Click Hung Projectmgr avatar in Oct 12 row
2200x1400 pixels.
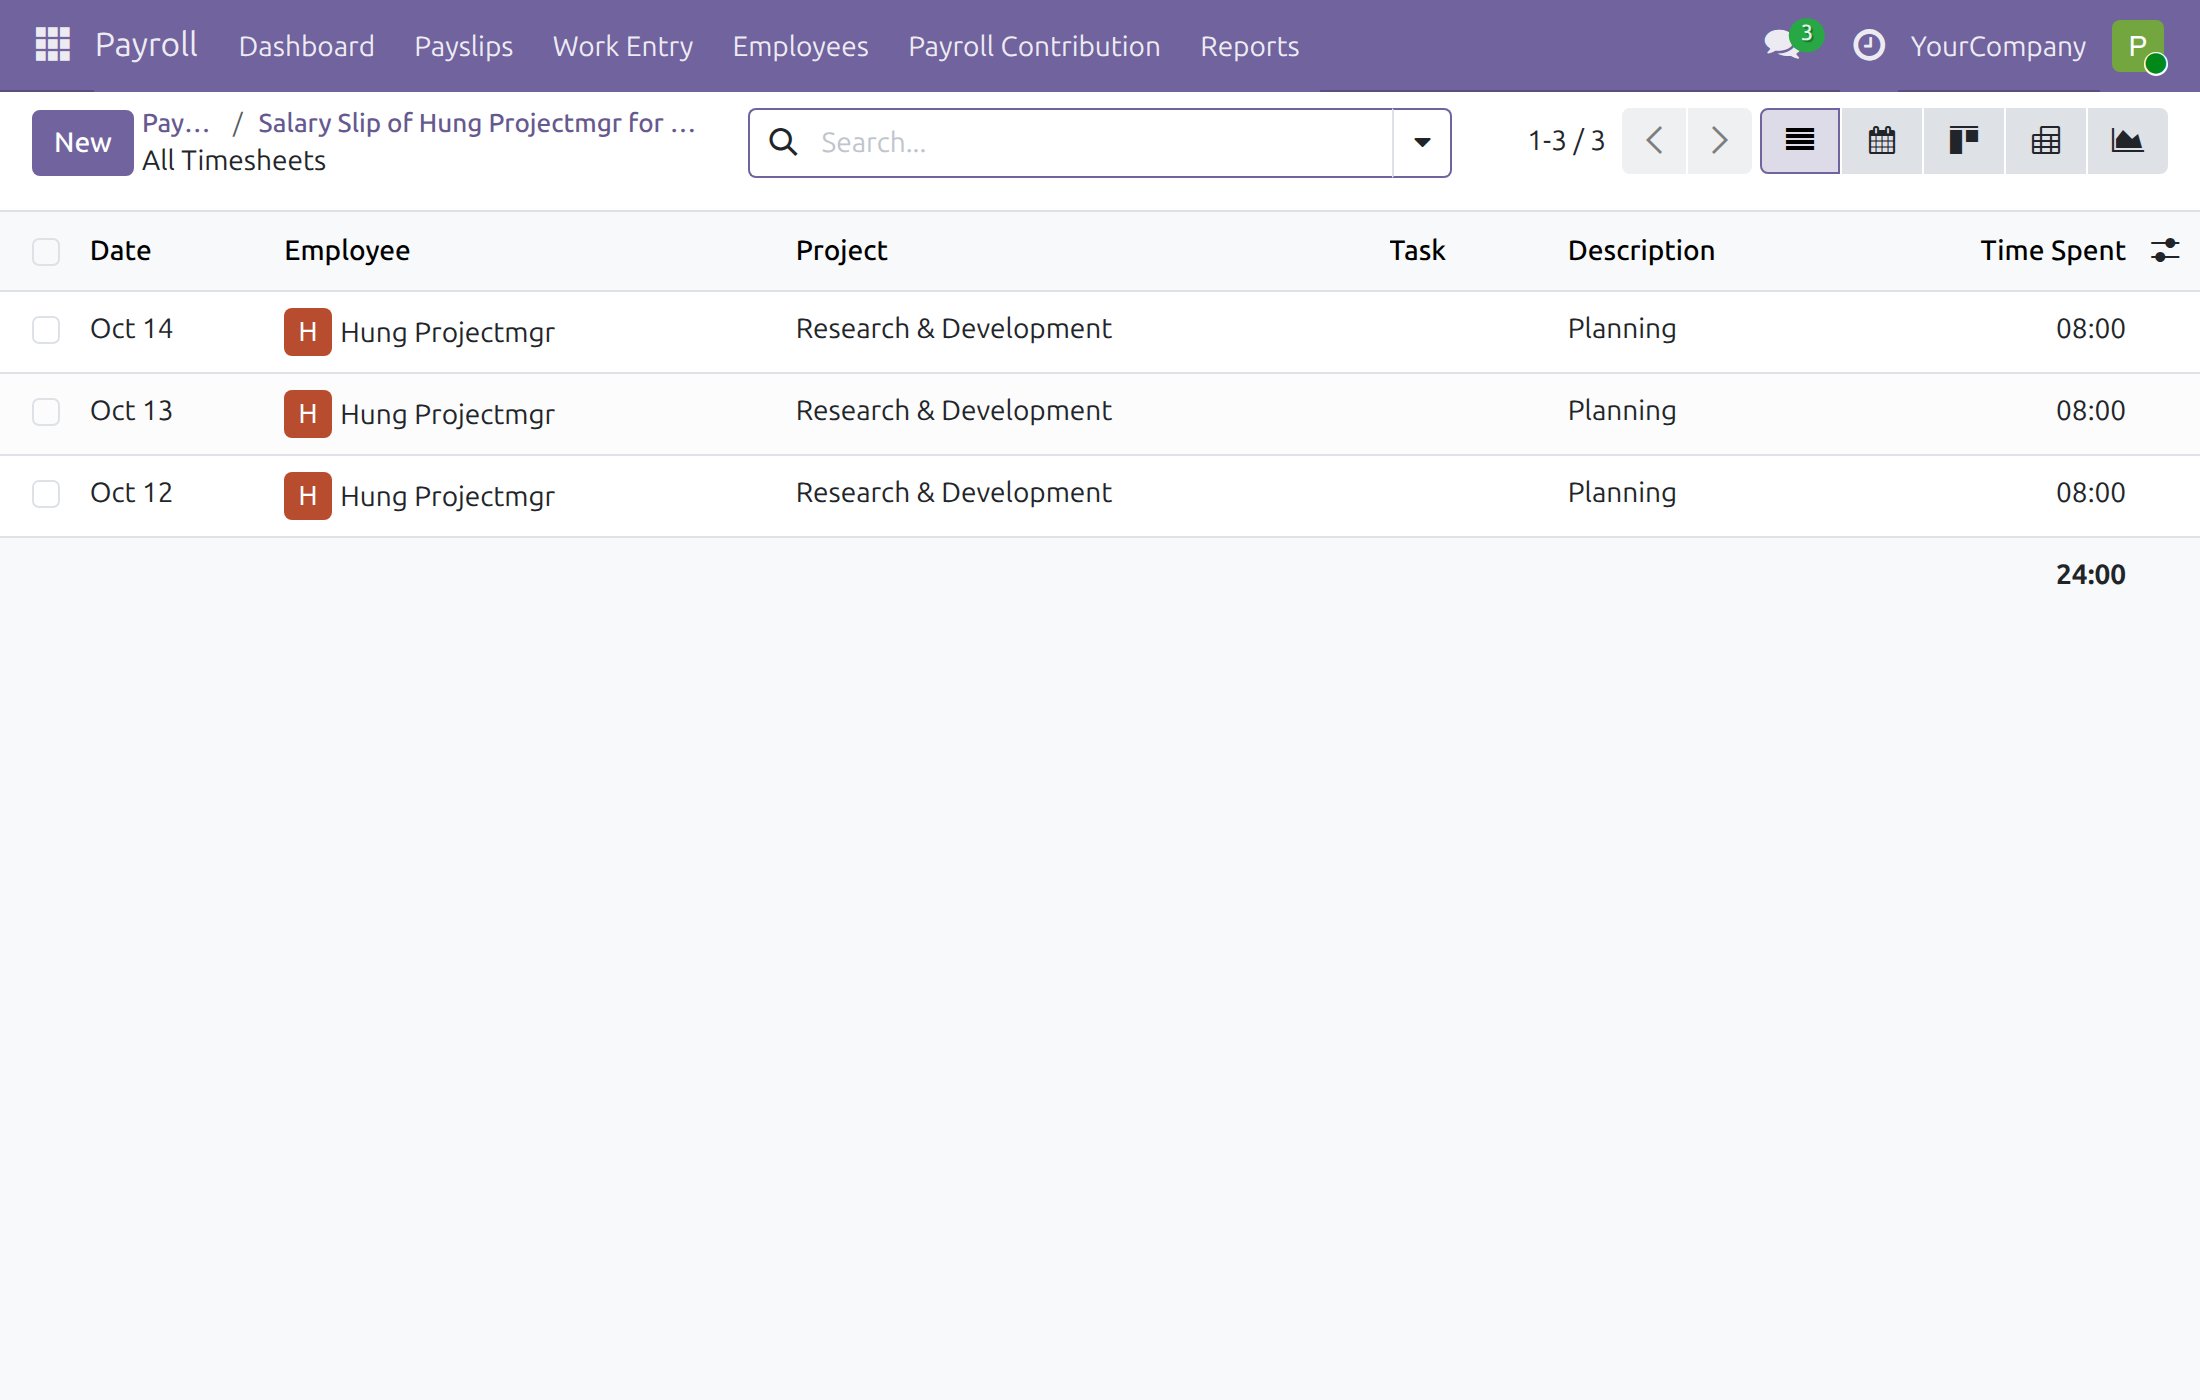(307, 496)
